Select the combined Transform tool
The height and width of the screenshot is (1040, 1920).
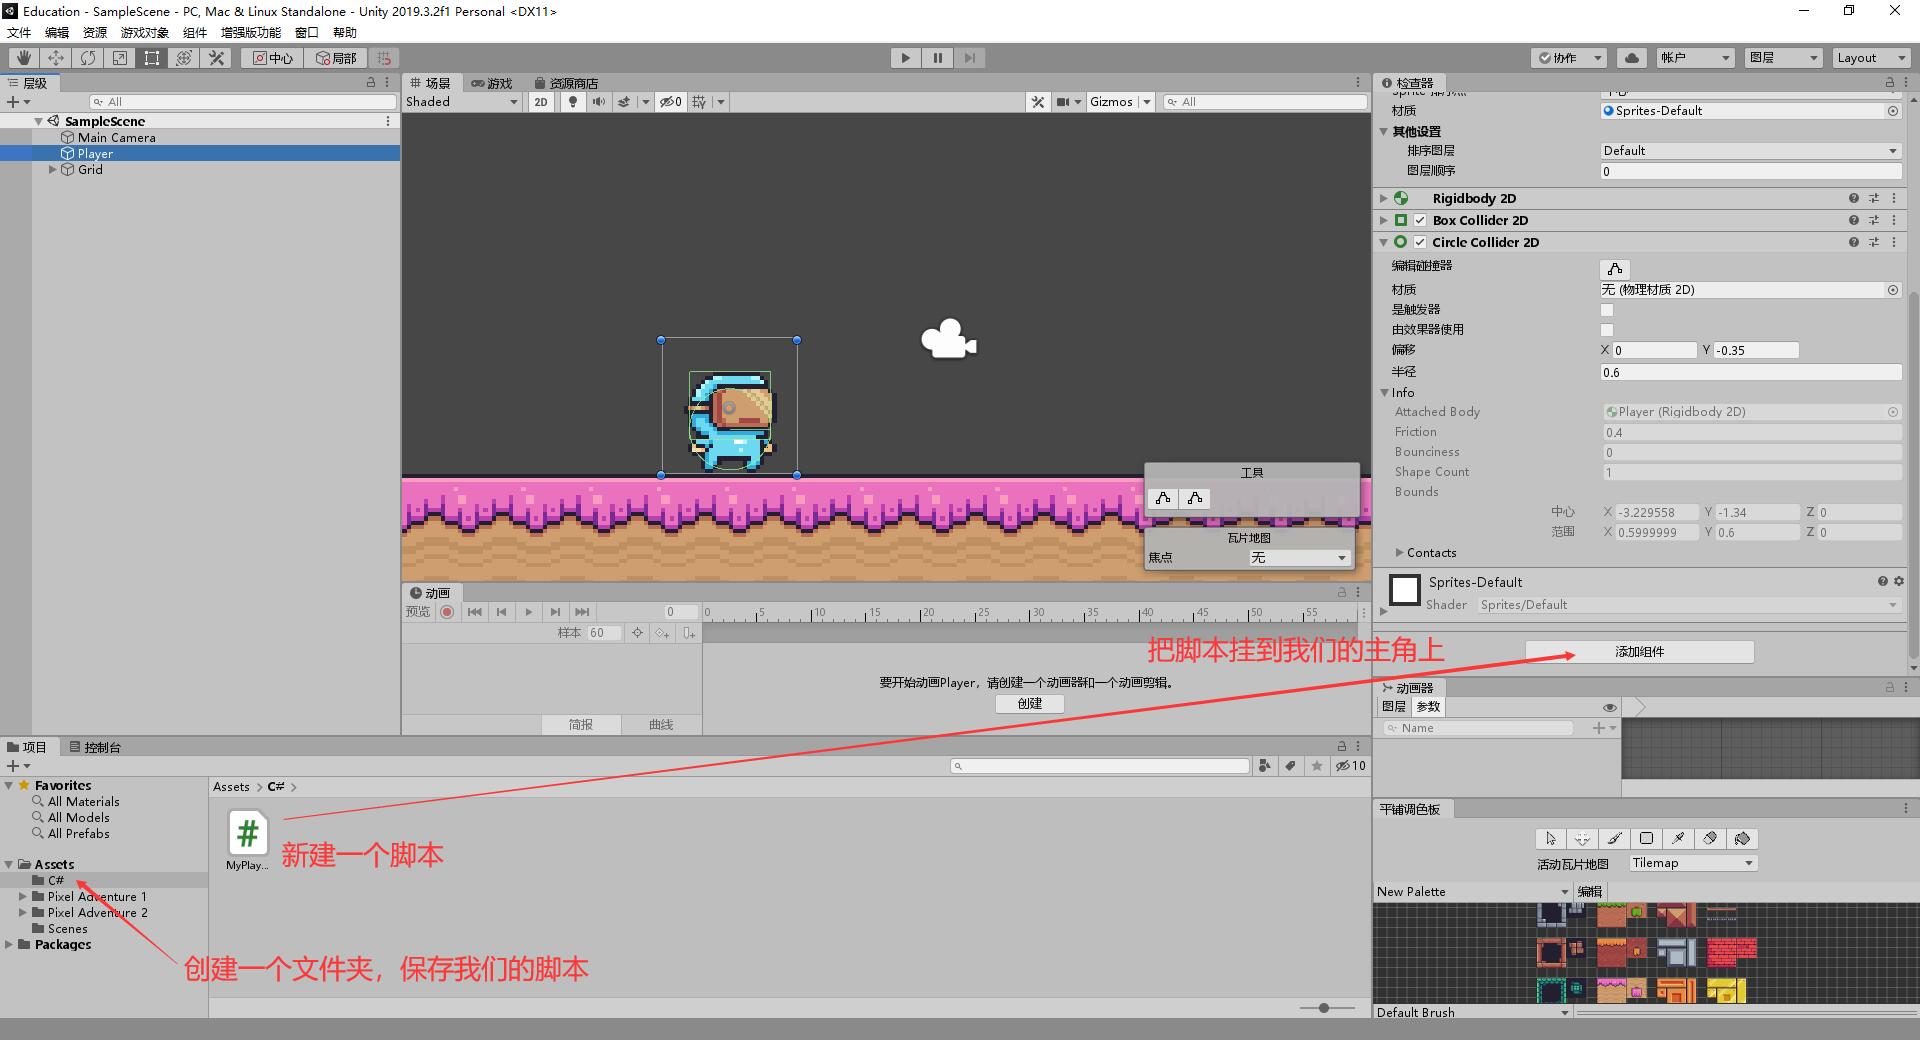tap(183, 58)
